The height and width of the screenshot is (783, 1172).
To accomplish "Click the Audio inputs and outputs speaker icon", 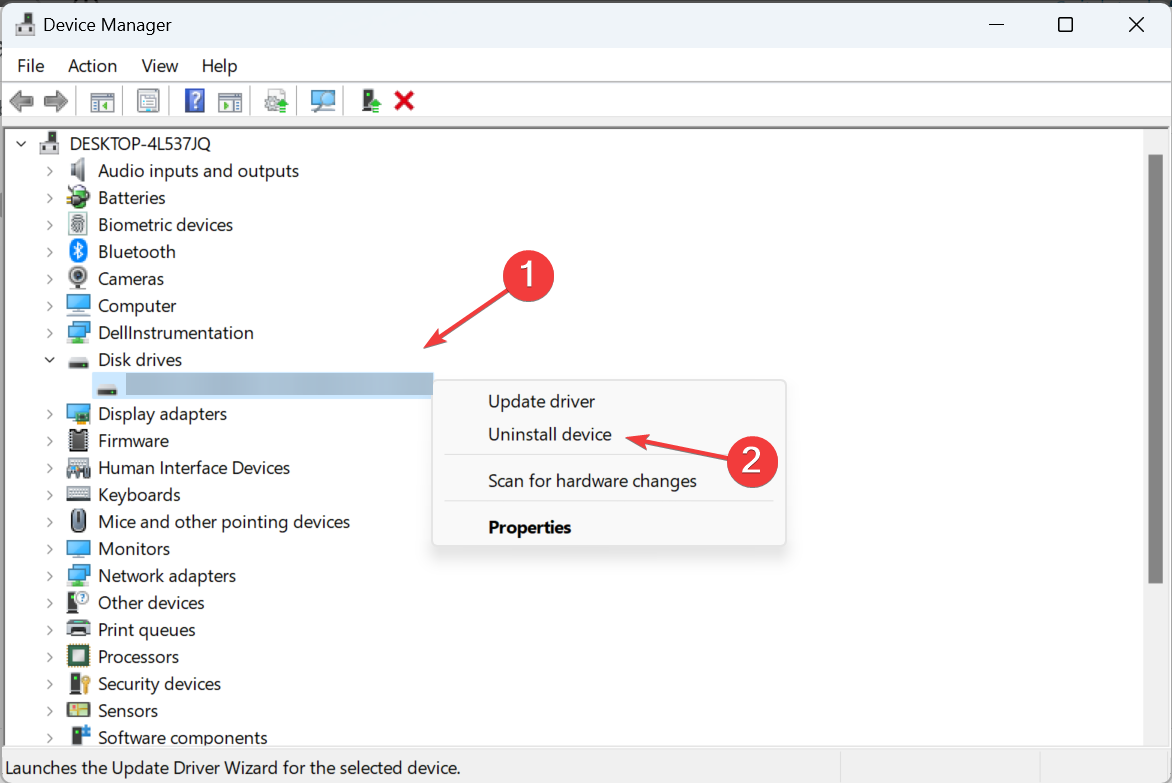I will pyautogui.click(x=78, y=170).
